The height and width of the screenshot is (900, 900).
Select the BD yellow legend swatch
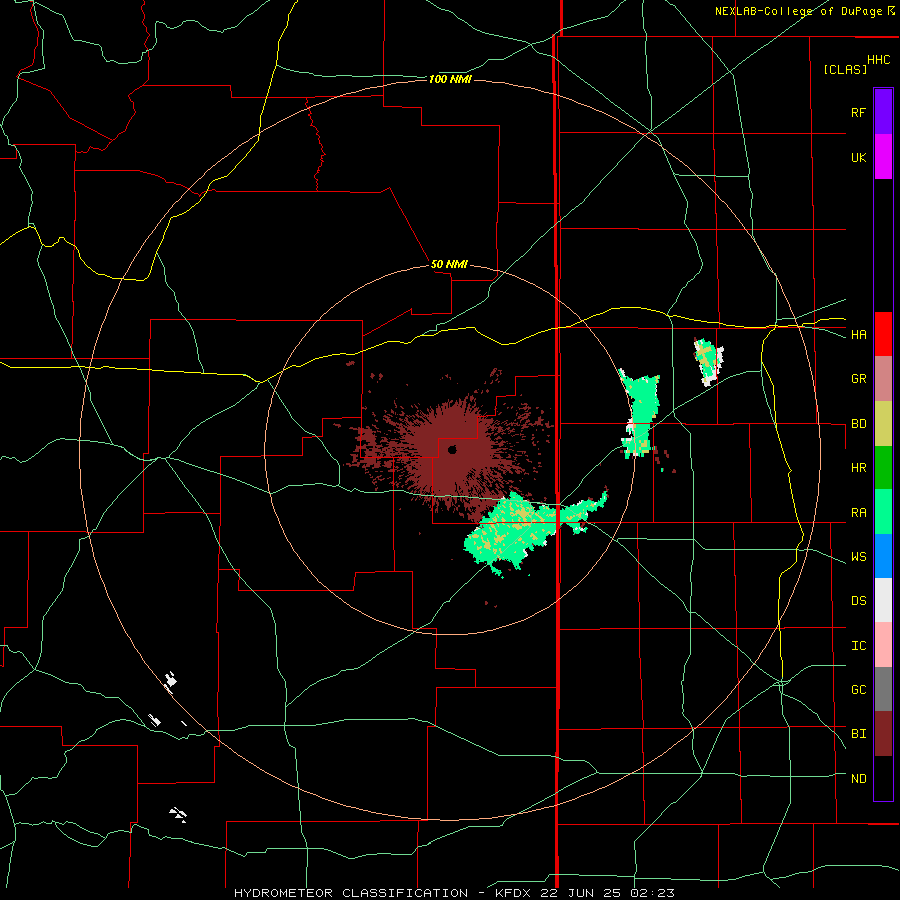pyautogui.click(x=883, y=424)
